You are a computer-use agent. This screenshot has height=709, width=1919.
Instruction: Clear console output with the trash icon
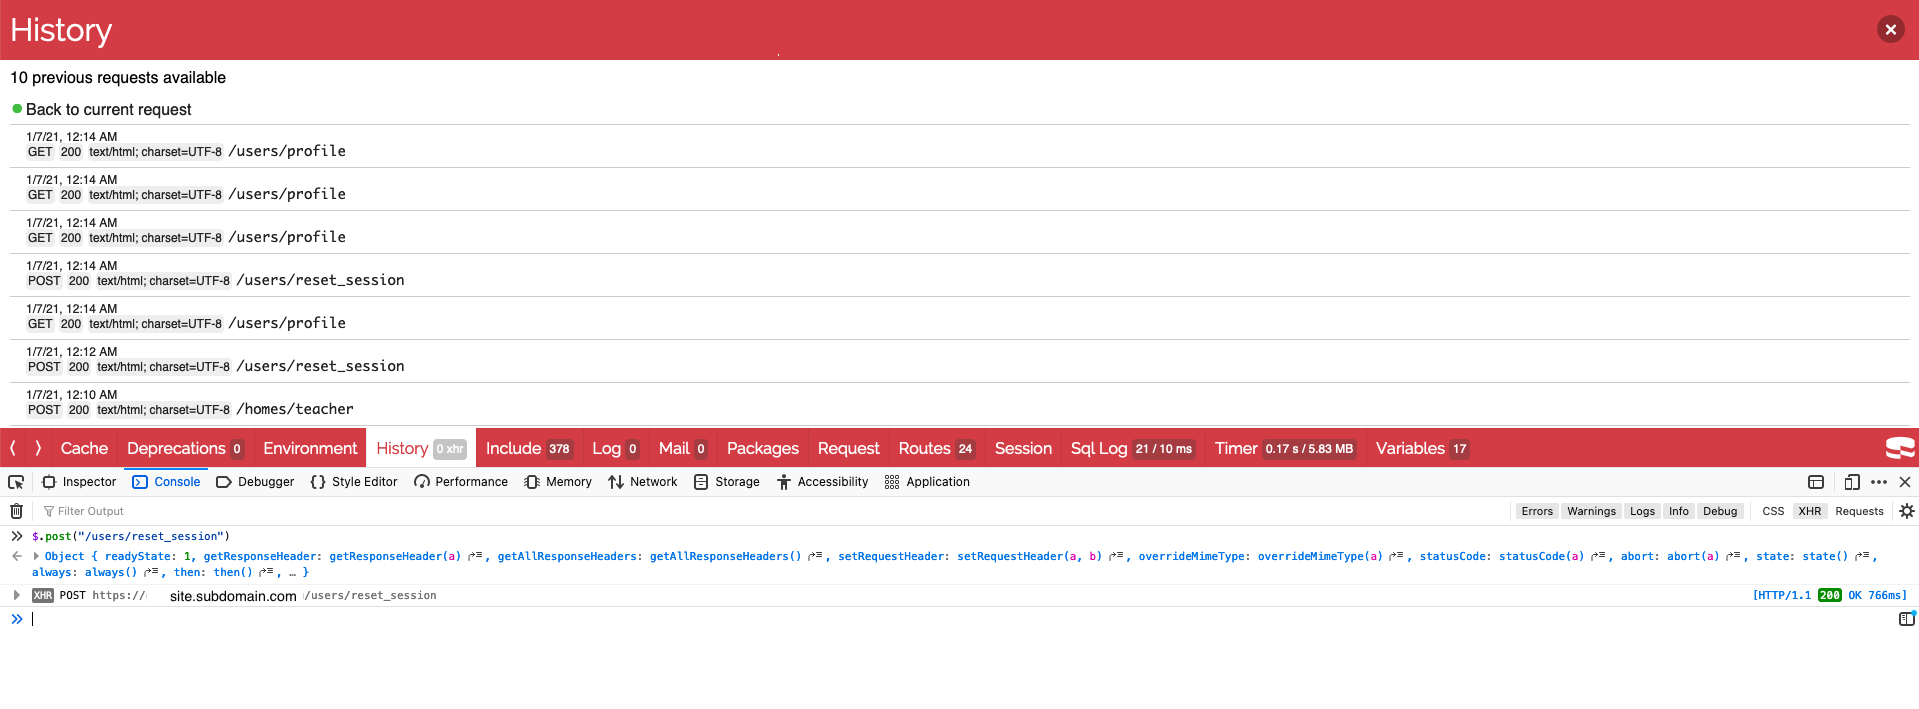point(17,511)
